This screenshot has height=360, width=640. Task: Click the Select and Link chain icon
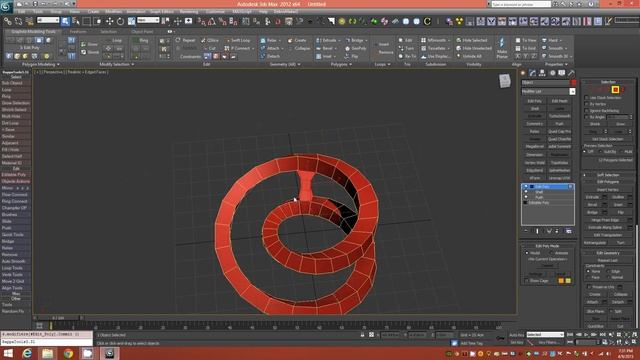tap(7, 21)
